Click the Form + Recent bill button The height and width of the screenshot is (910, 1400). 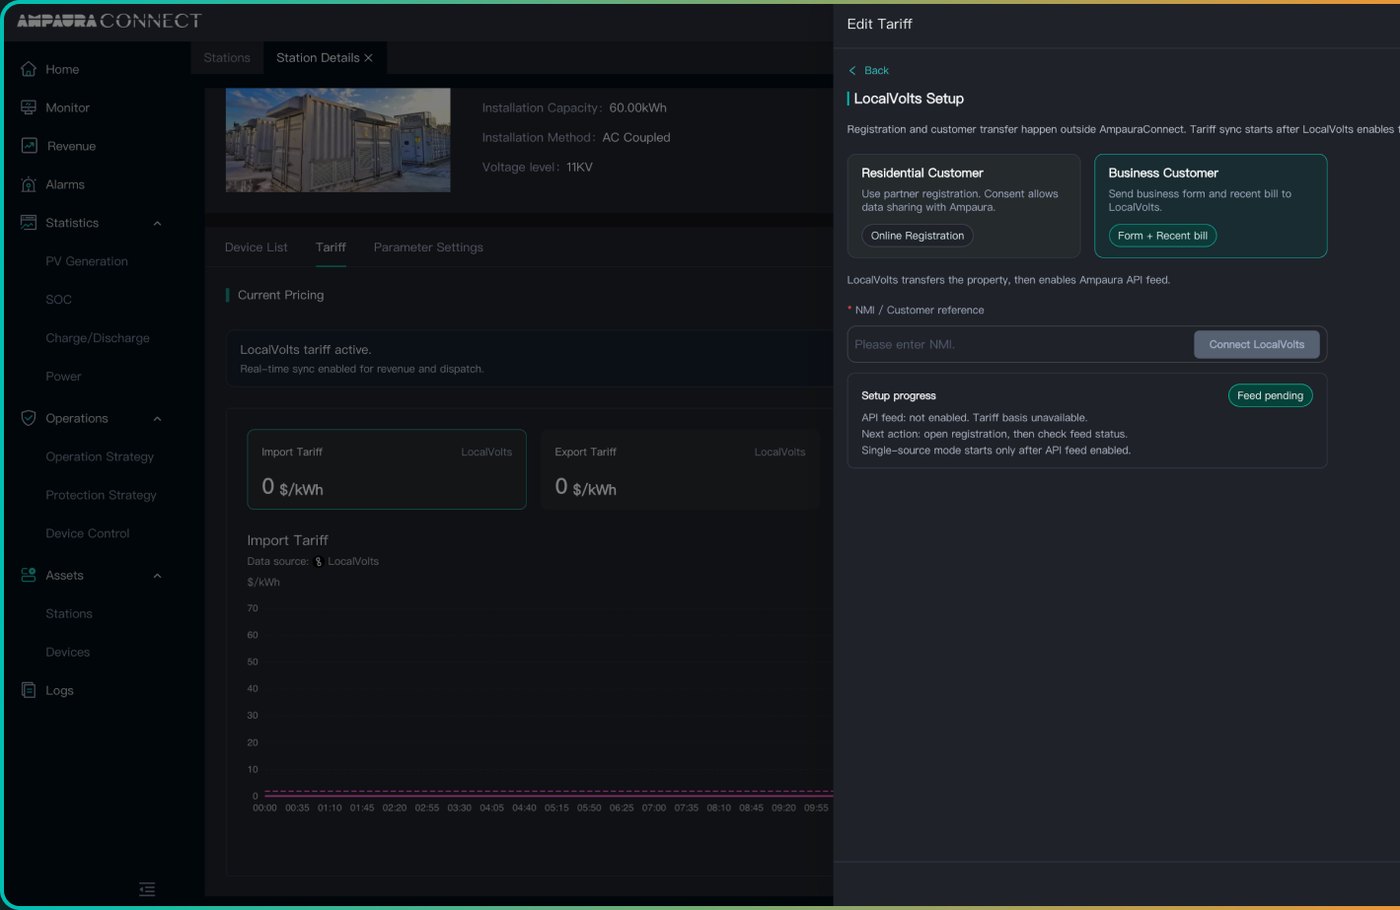pyautogui.click(x=1162, y=236)
